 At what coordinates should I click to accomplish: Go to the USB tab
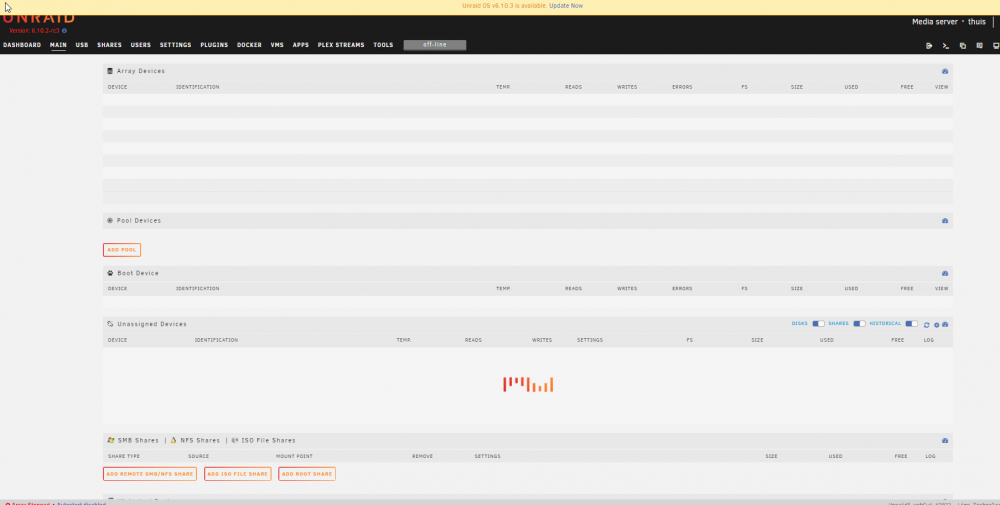coord(82,45)
